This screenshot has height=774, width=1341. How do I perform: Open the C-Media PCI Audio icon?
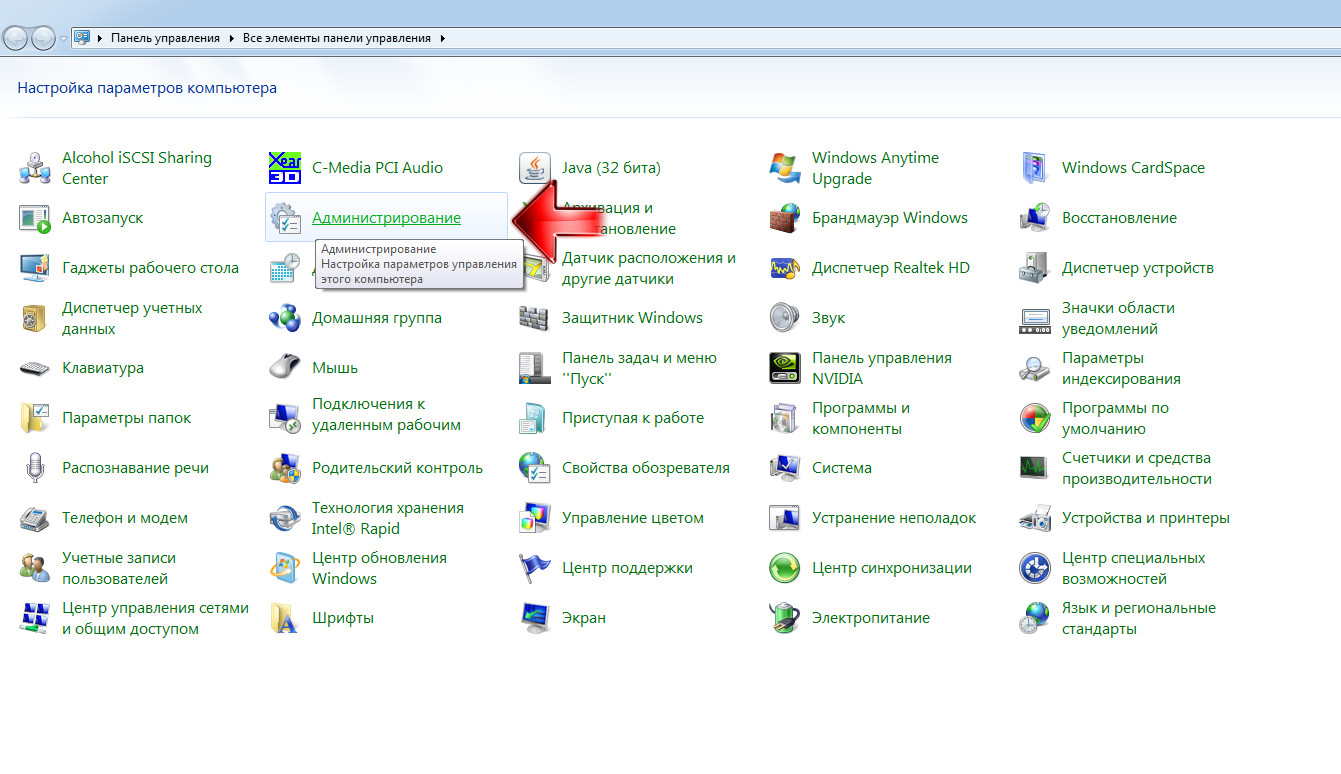point(285,168)
